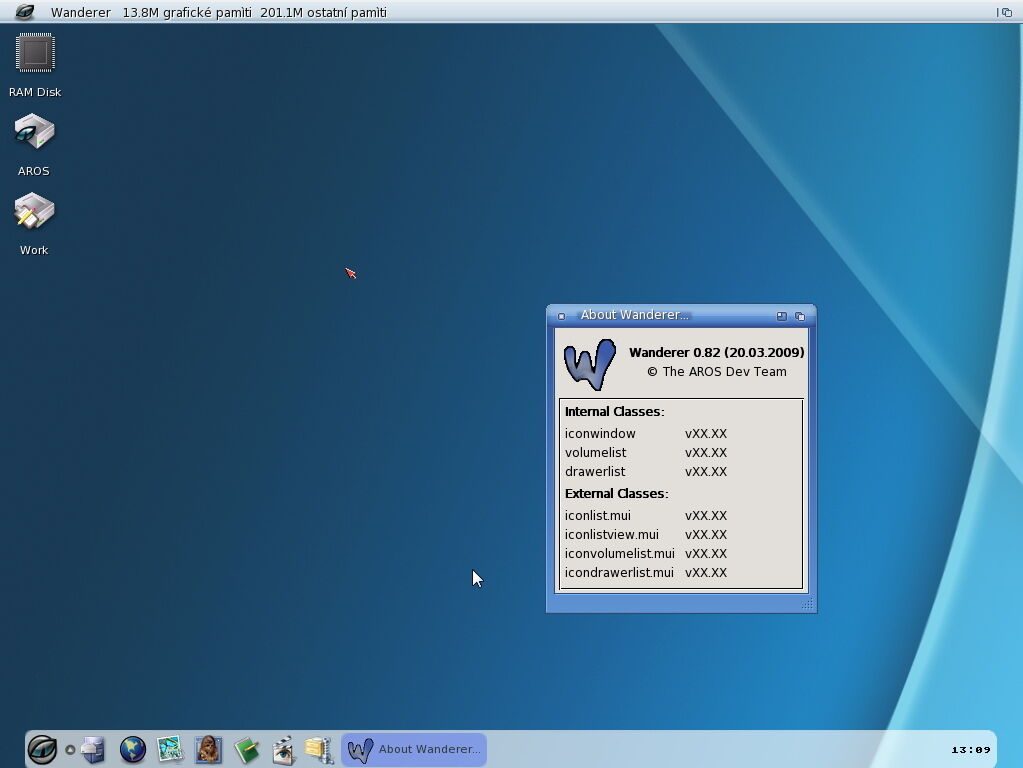Launch the globe web browser from dock
1023x768 pixels.
[132, 749]
